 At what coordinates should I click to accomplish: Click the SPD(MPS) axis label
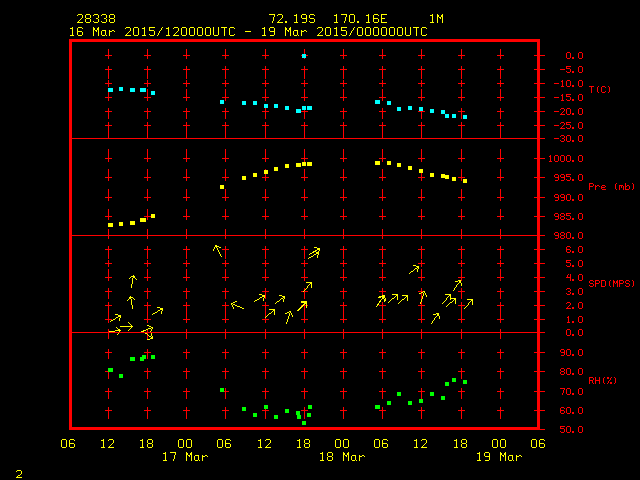click(611, 284)
